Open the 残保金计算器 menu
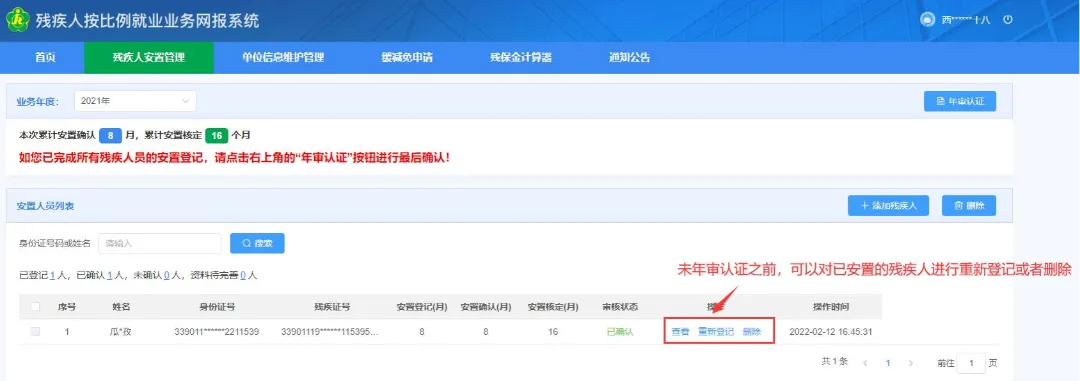Image resolution: width=1080 pixels, height=381 pixels. coord(521,58)
